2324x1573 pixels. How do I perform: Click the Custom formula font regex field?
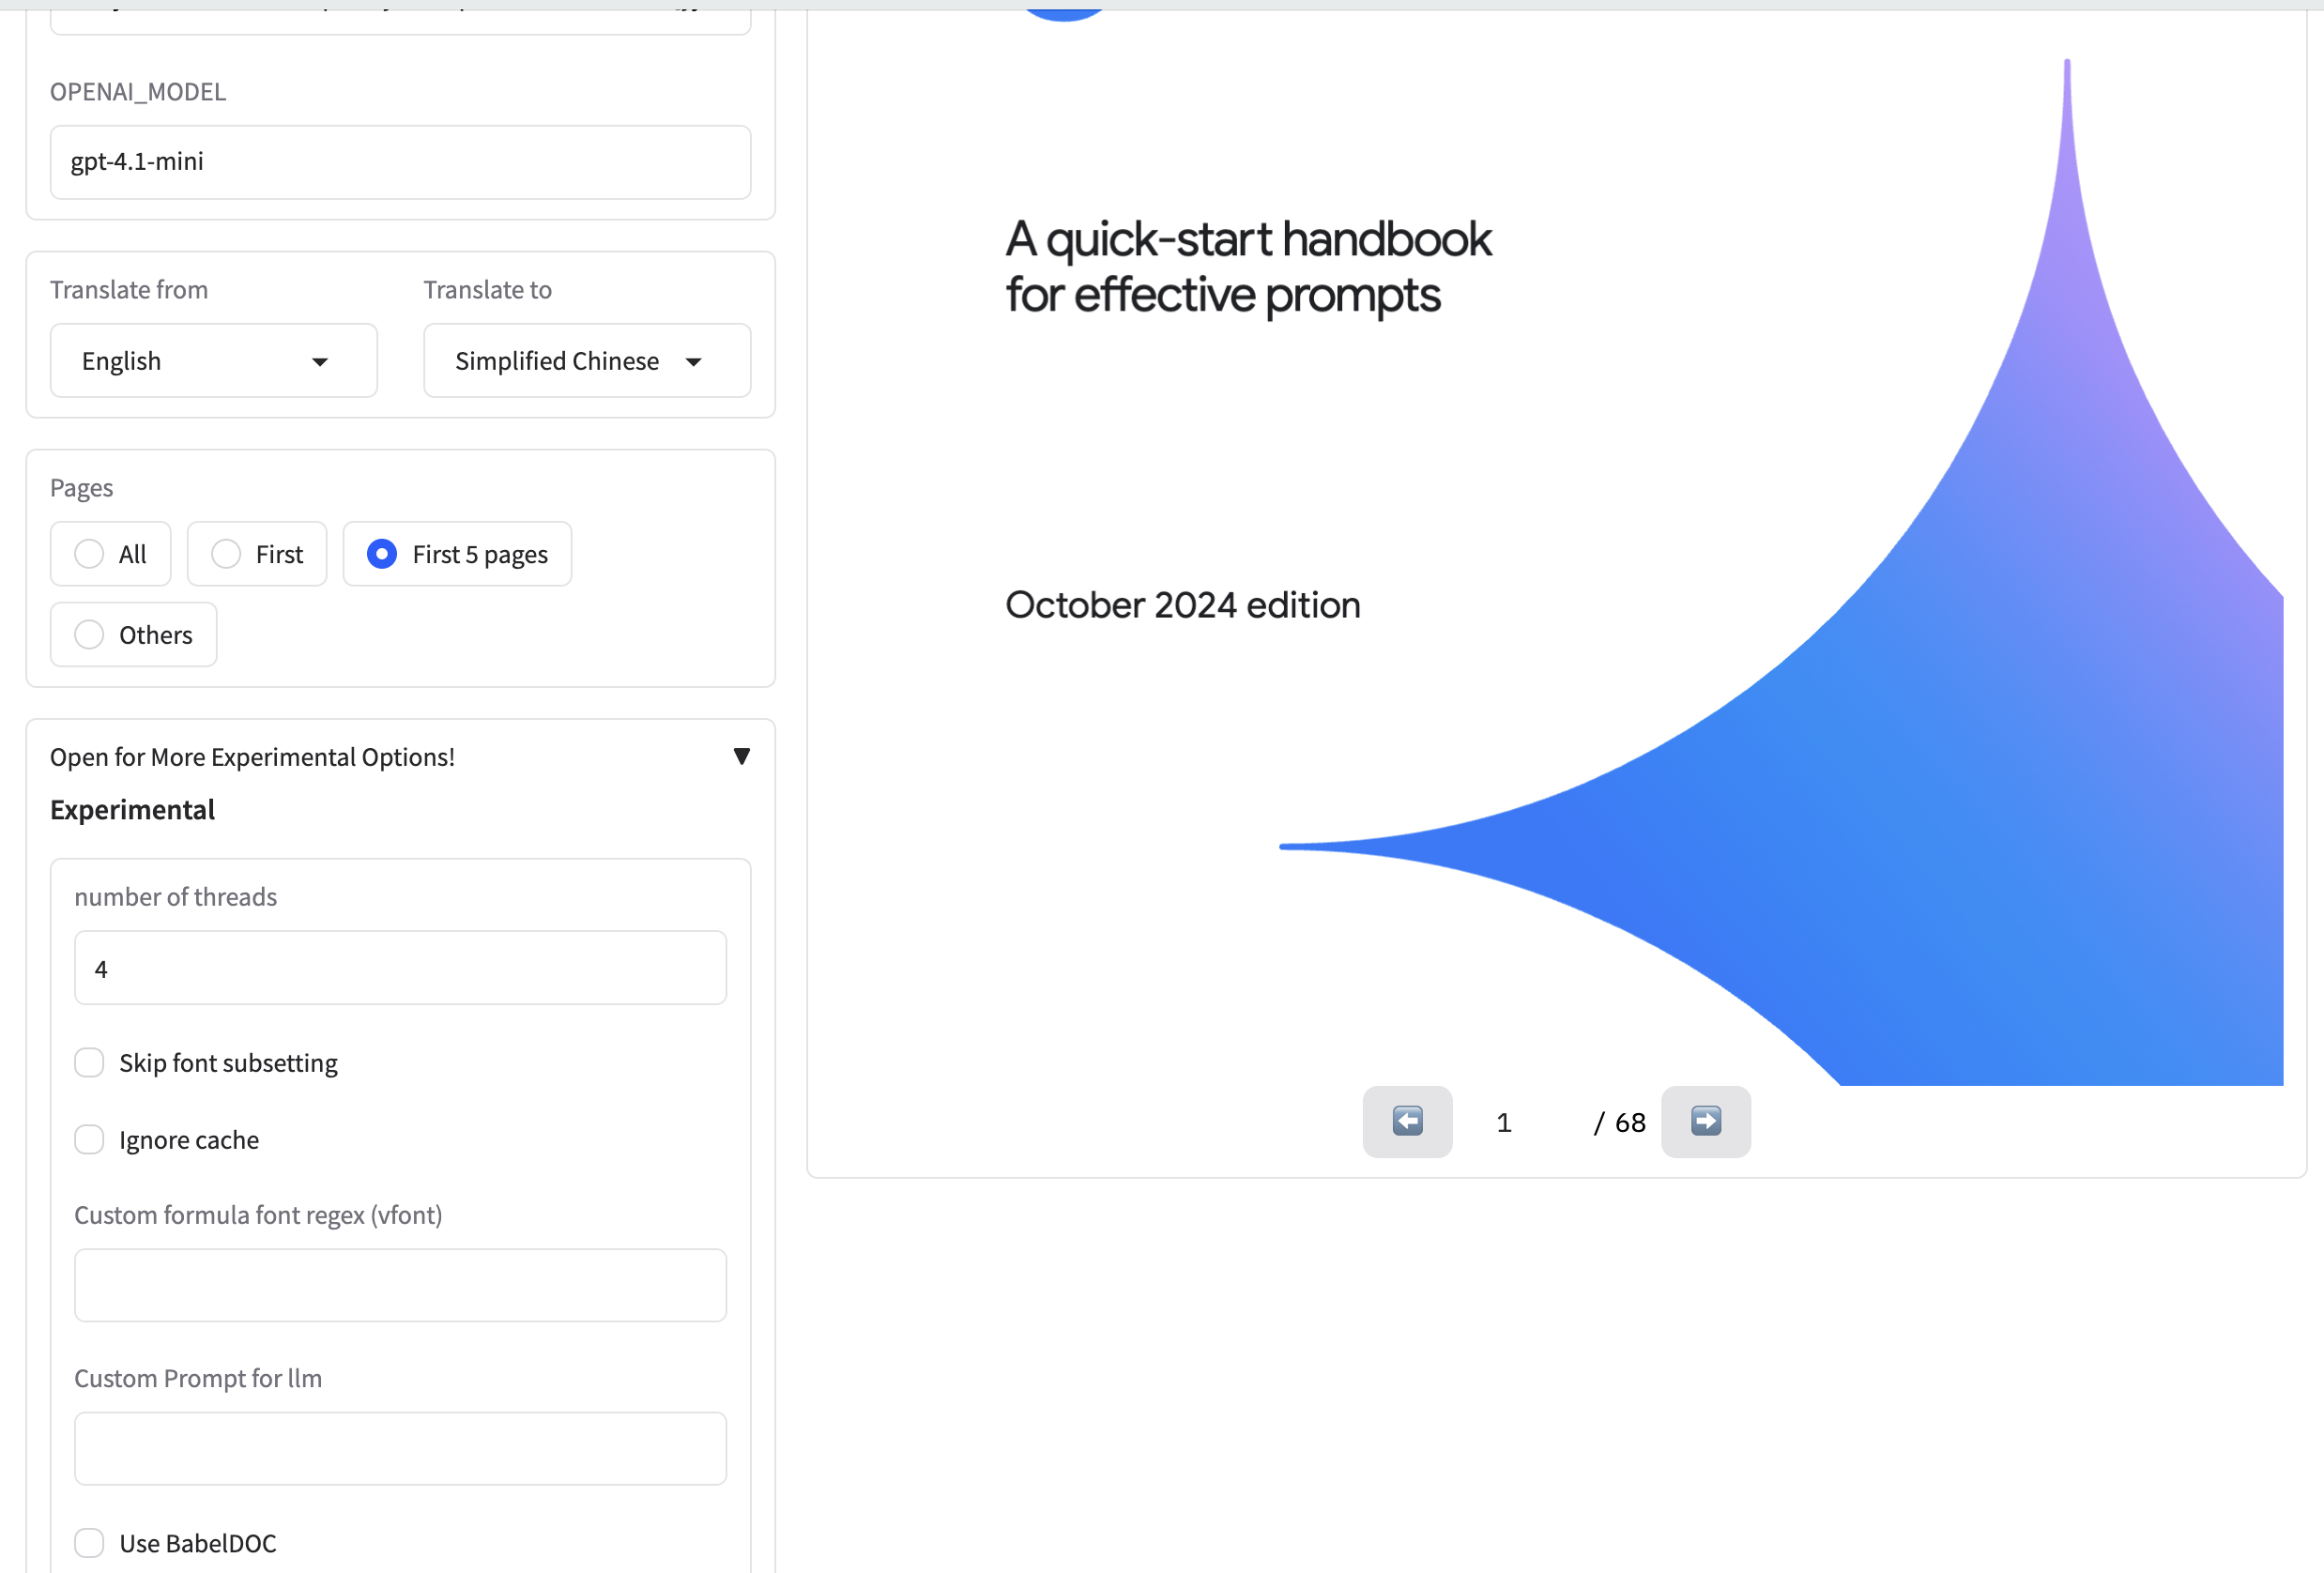click(x=400, y=1285)
